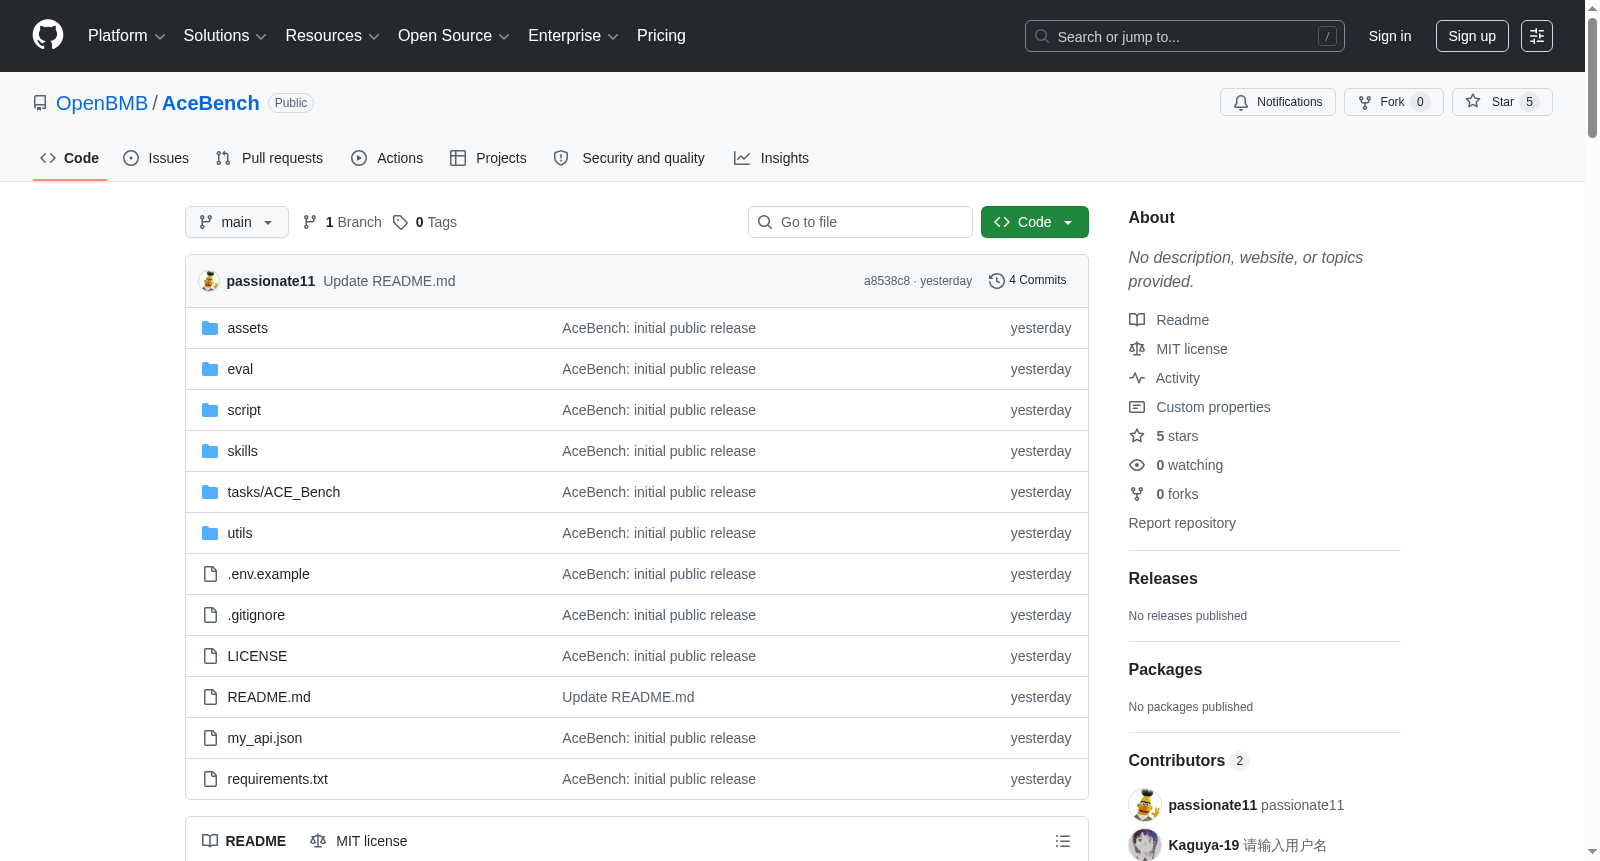Expand the Enterprise menu
Viewport: 1600px width, 861px height.
(x=573, y=36)
